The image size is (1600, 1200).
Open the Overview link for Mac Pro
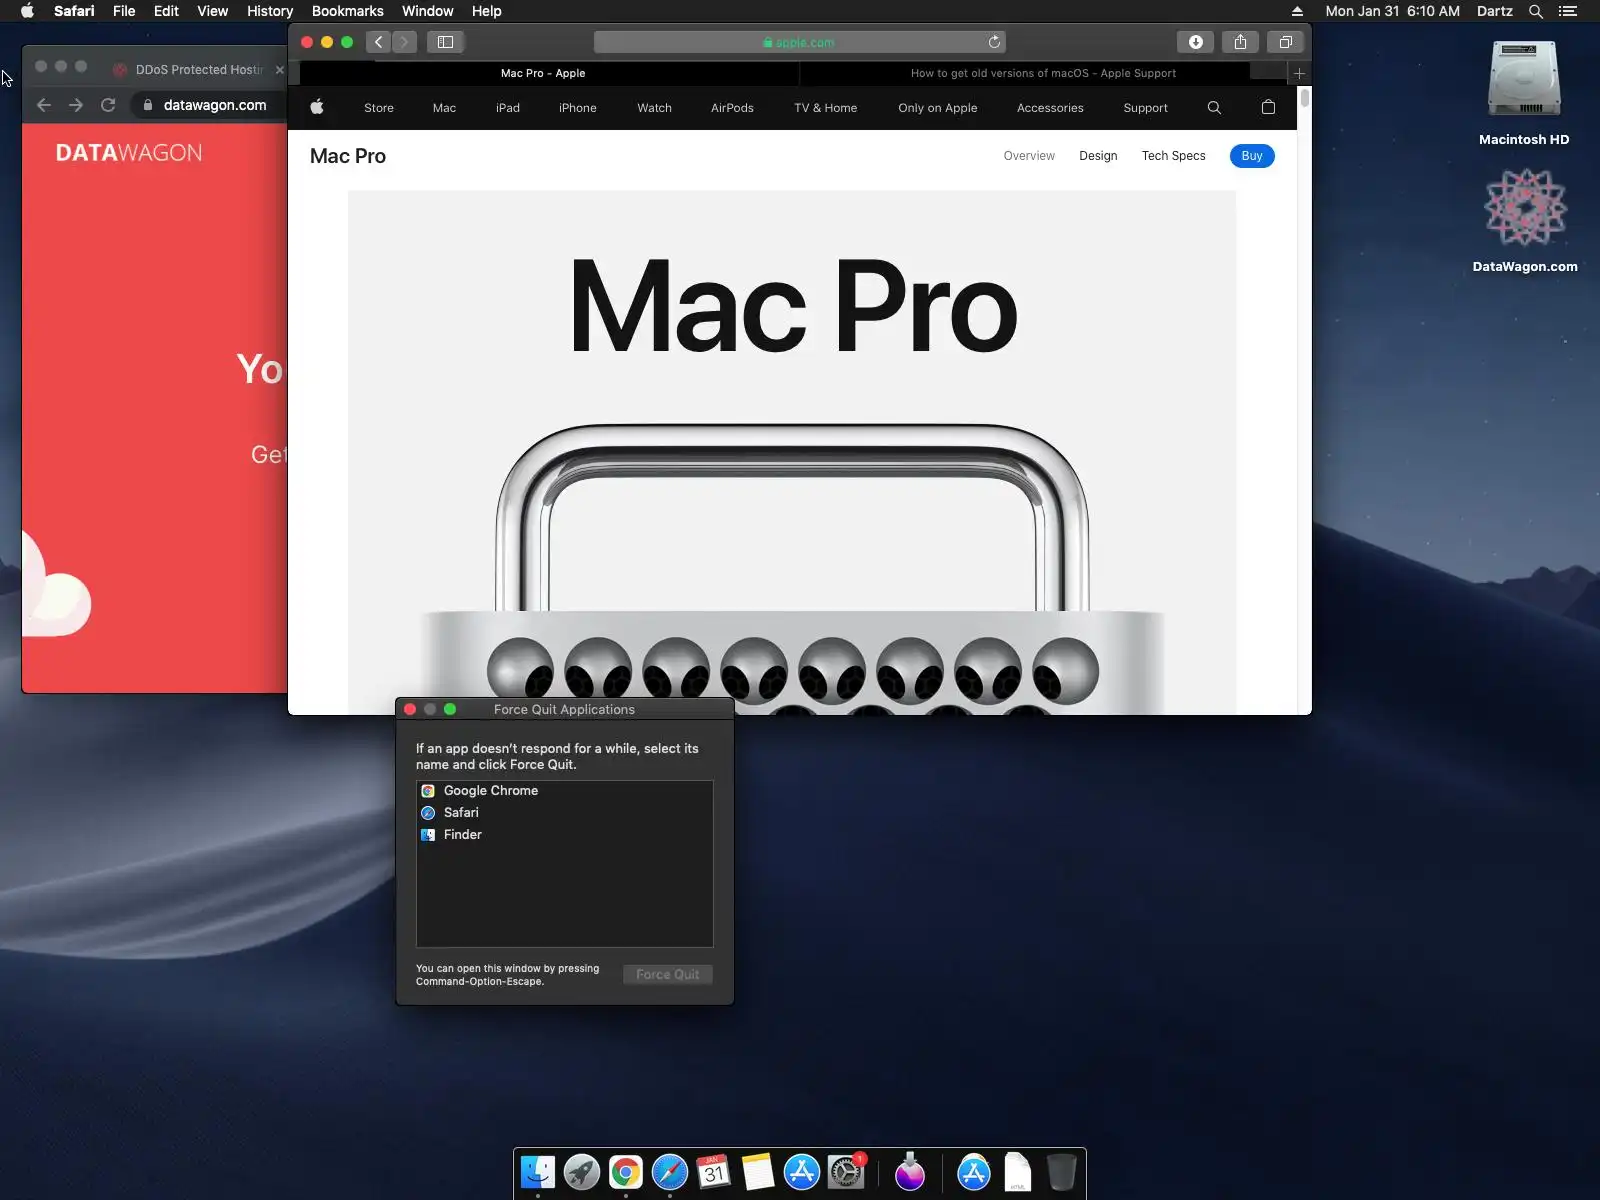pos(1029,156)
